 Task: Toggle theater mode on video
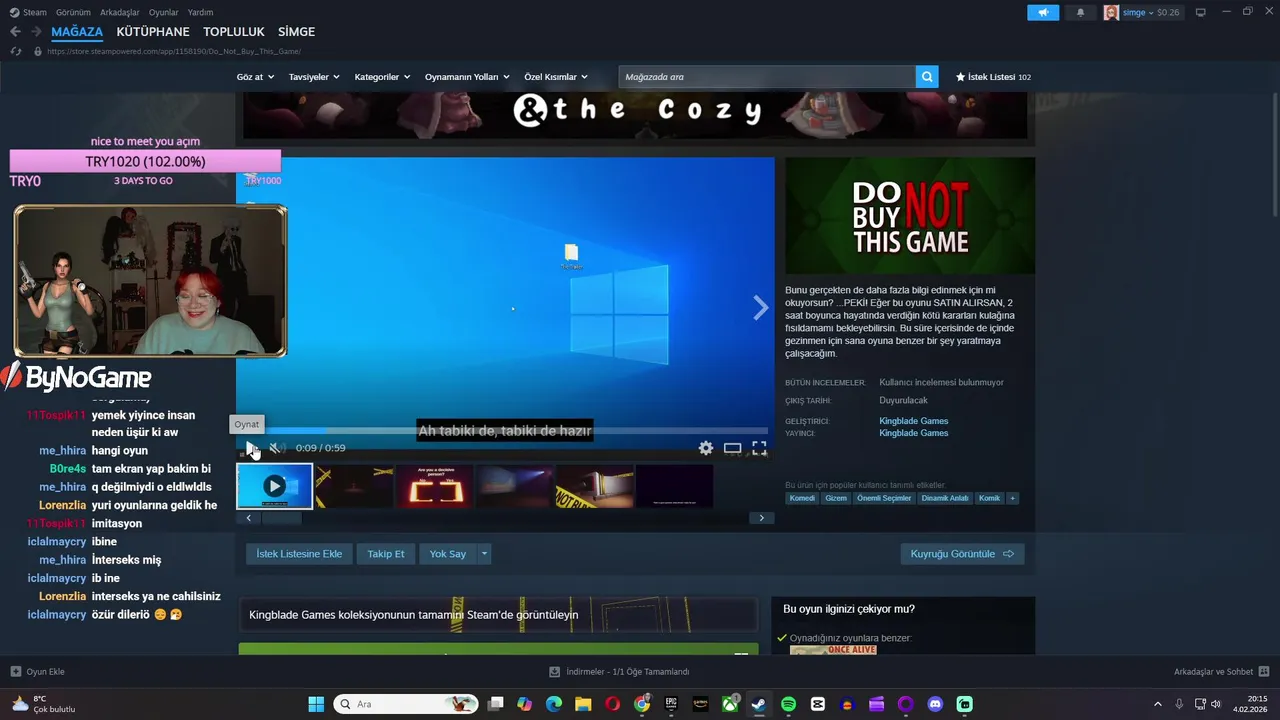point(732,448)
